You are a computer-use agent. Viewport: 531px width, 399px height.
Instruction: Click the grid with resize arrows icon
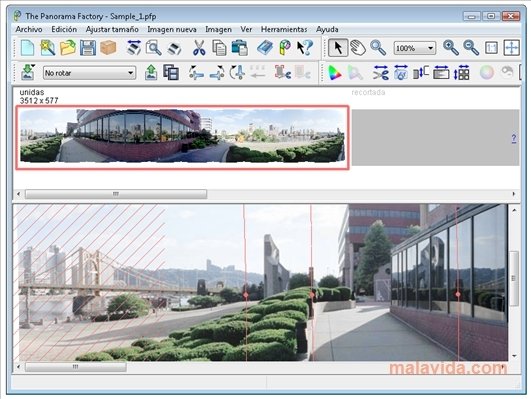[461, 72]
